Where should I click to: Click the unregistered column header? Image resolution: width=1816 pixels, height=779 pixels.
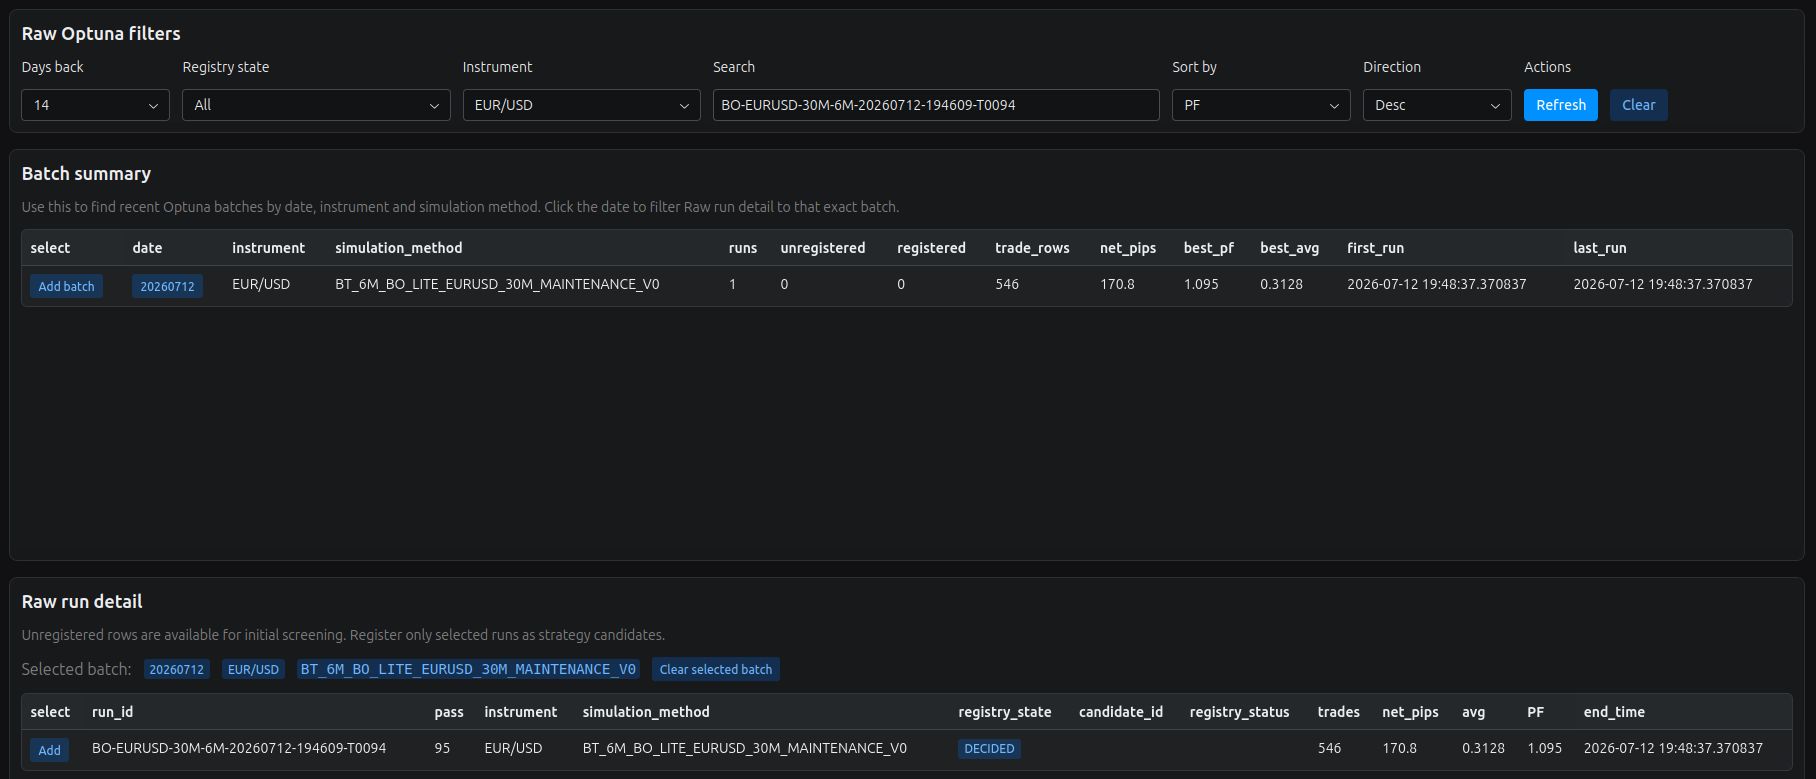[823, 248]
